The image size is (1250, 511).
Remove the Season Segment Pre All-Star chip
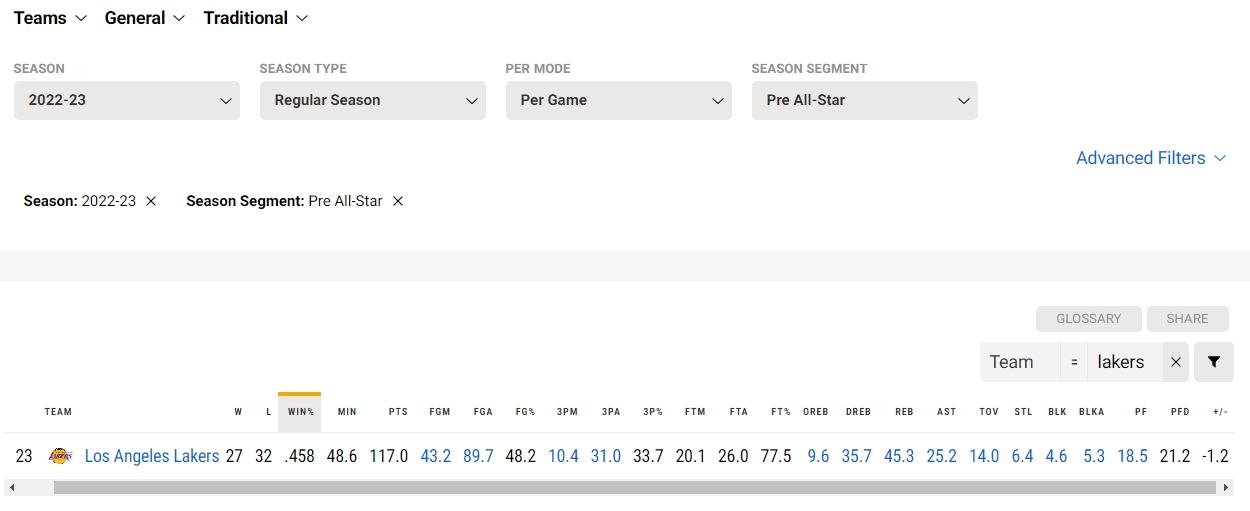pos(398,201)
